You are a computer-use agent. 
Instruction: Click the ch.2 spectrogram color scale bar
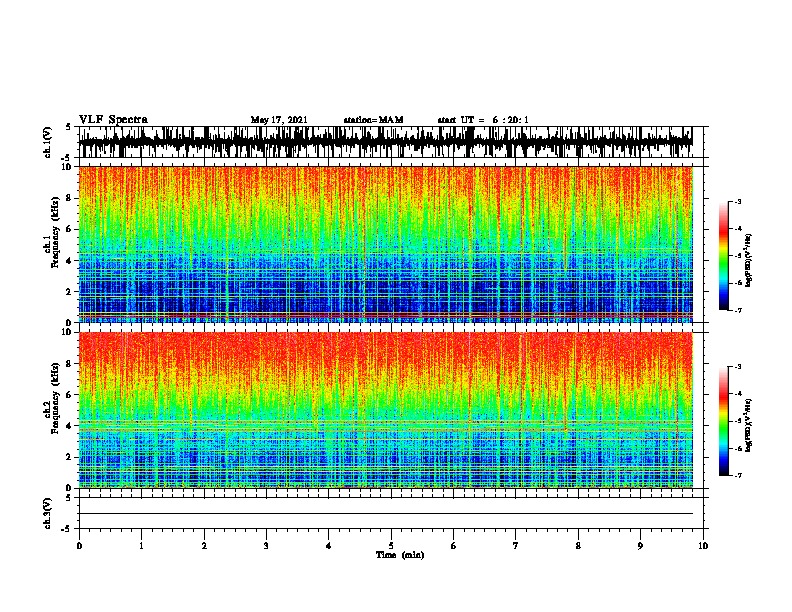(723, 421)
